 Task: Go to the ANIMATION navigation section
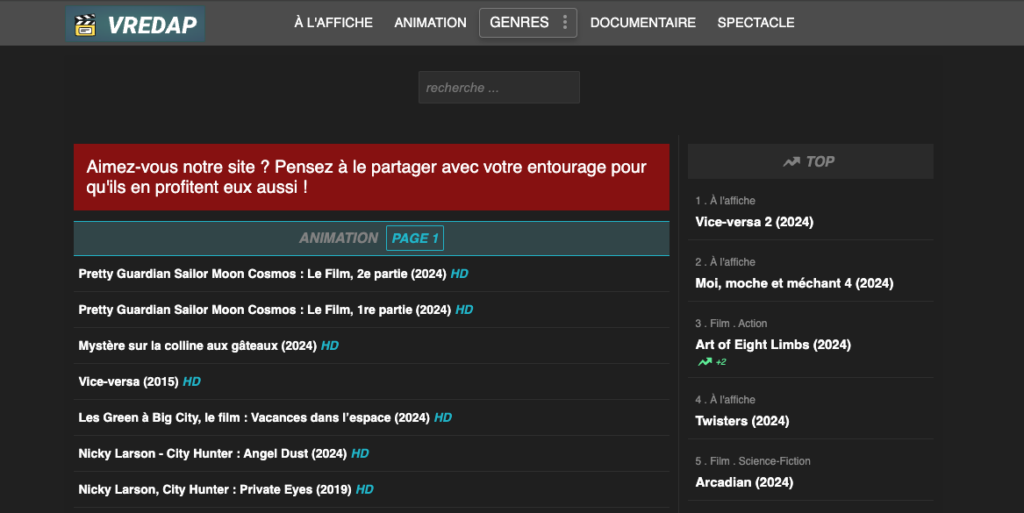click(430, 23)
